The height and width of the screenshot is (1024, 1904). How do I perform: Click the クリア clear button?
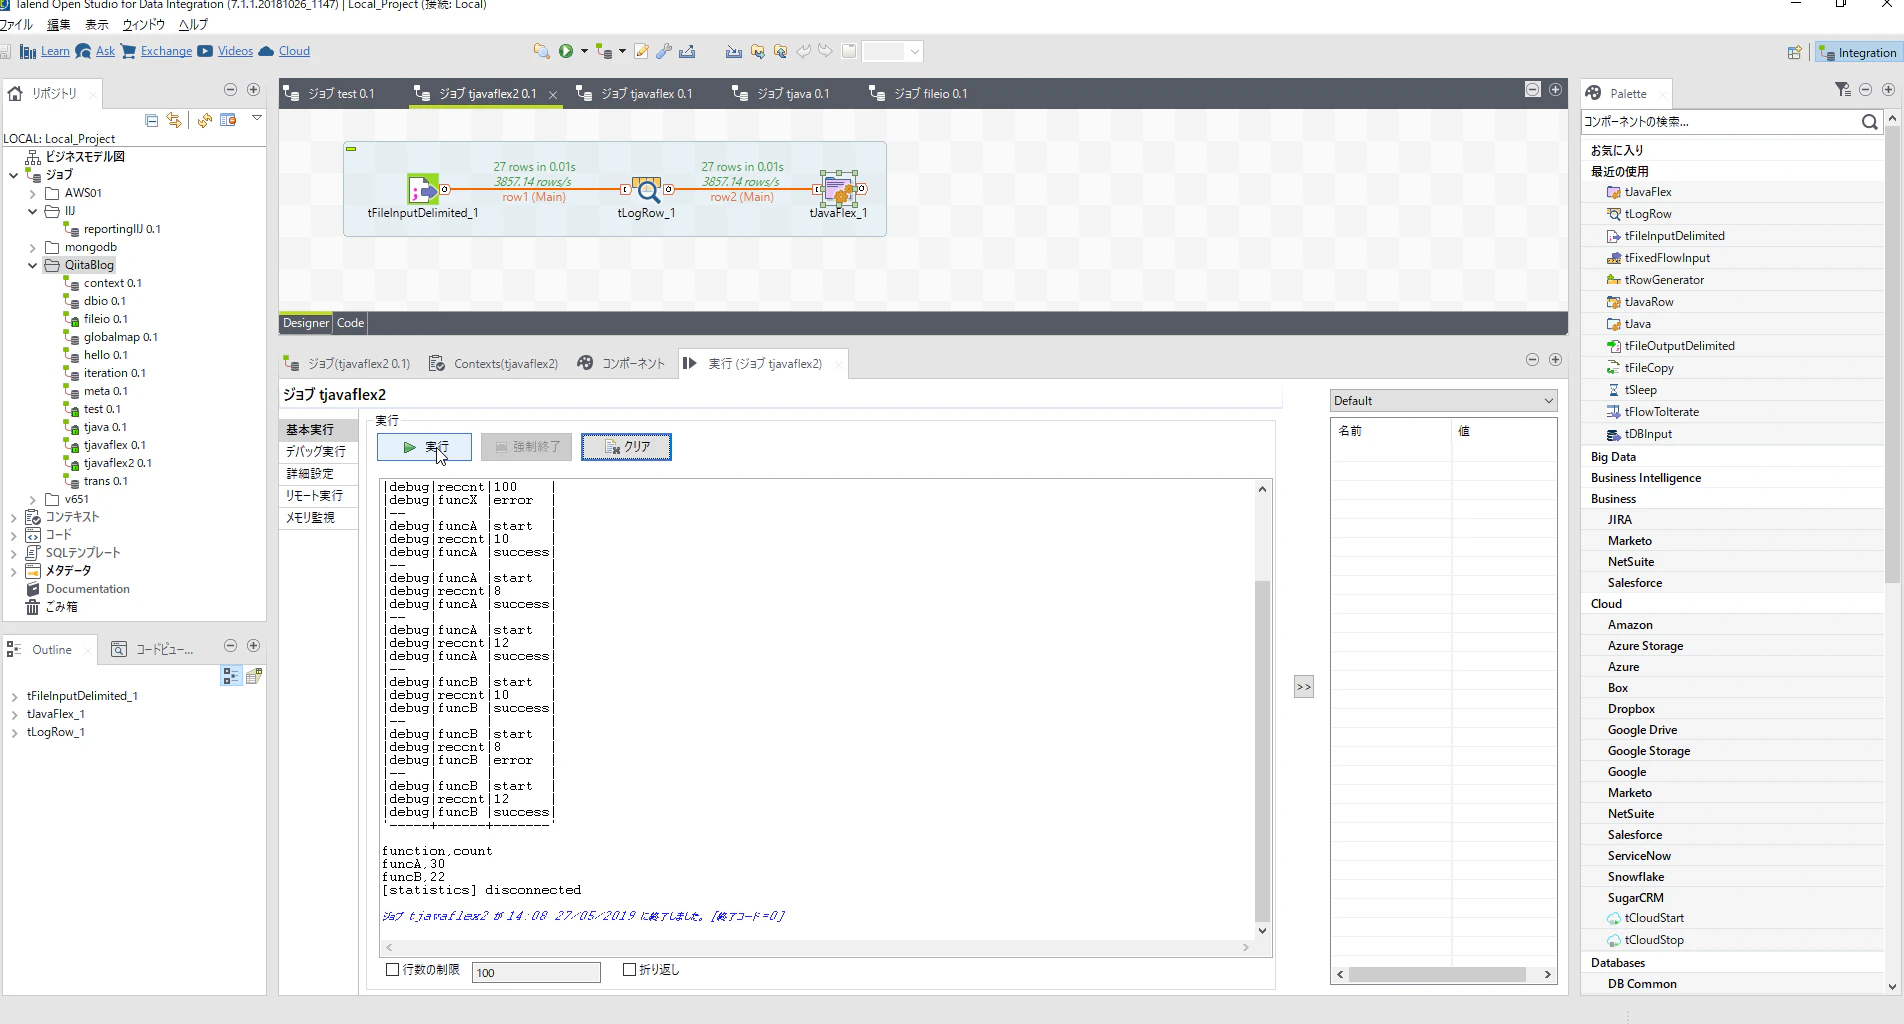click(626, 447)
